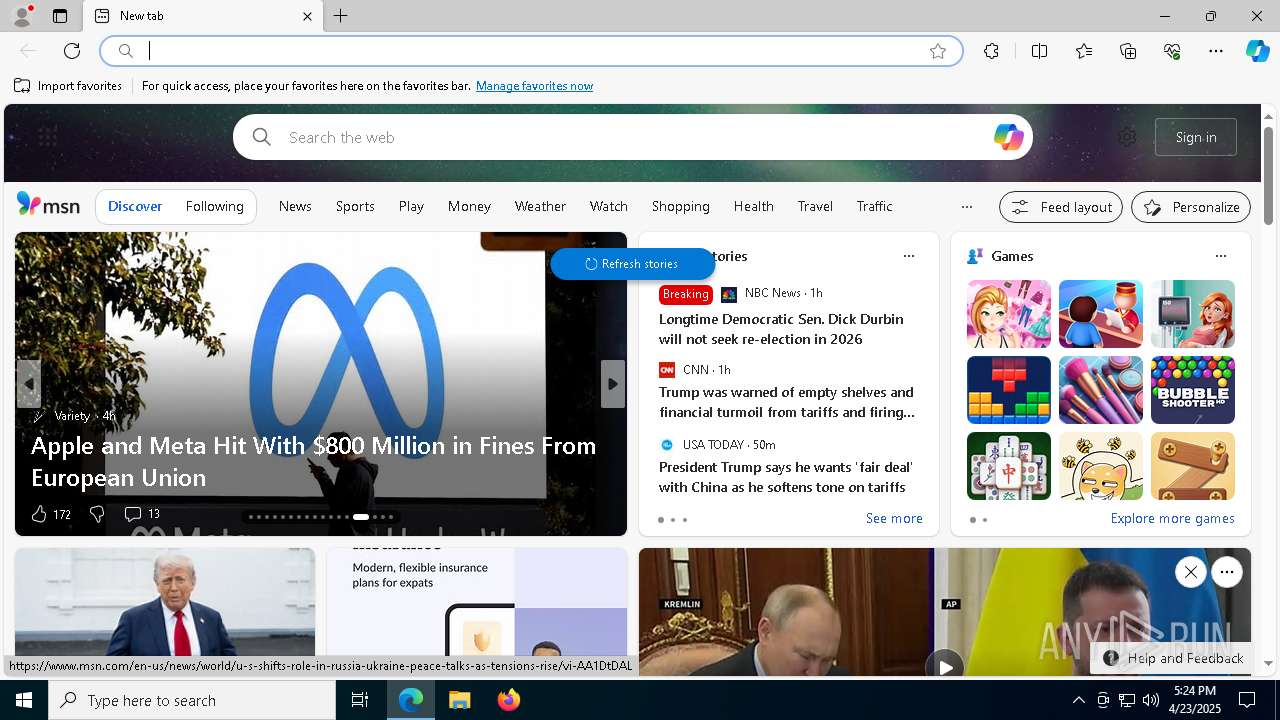This screenshot has height=720, width=1280.
Task: Click Import favorites button
Action: coord(68,86)
